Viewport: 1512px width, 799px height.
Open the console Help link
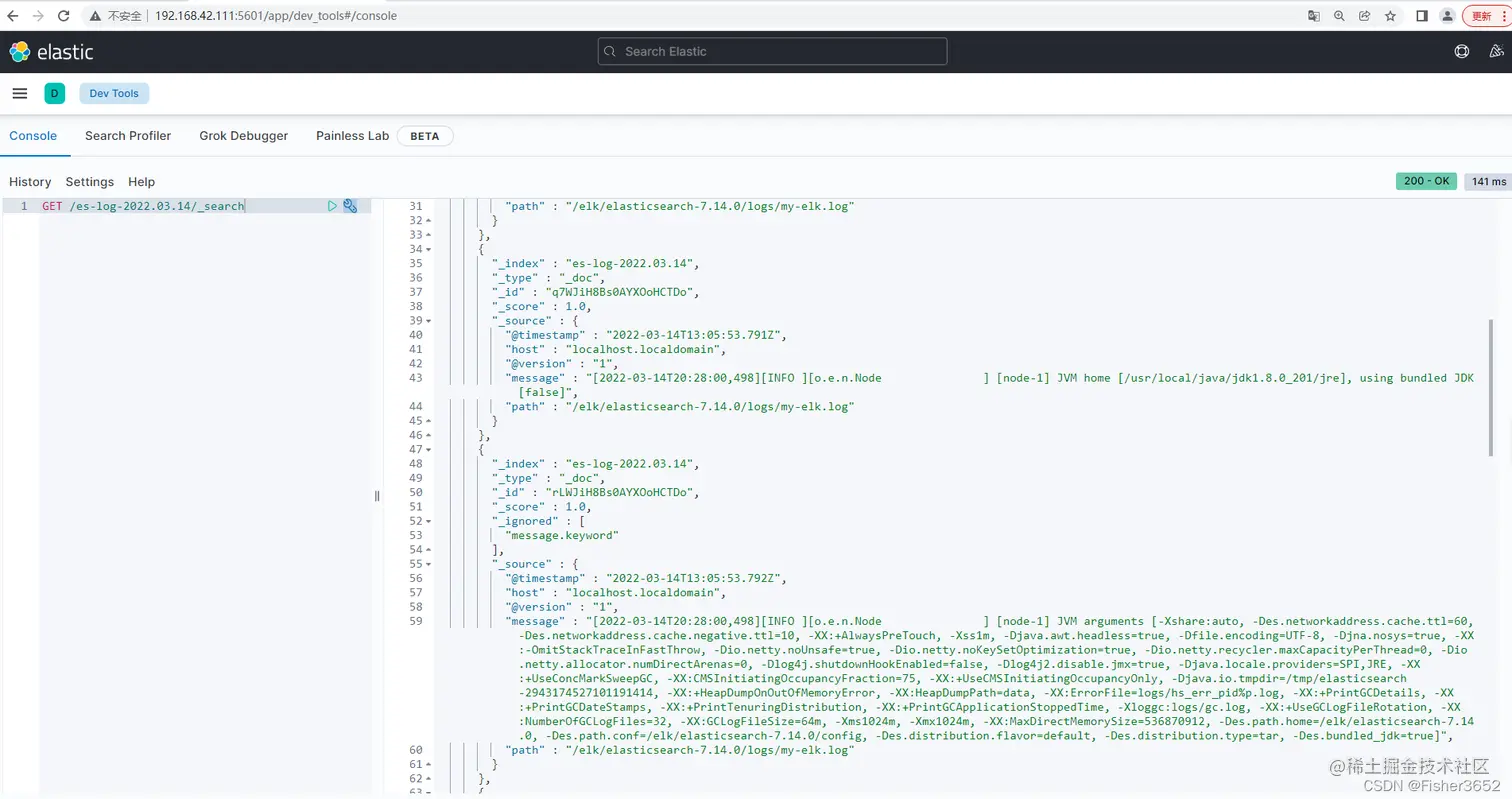click(x=141, y=182)
